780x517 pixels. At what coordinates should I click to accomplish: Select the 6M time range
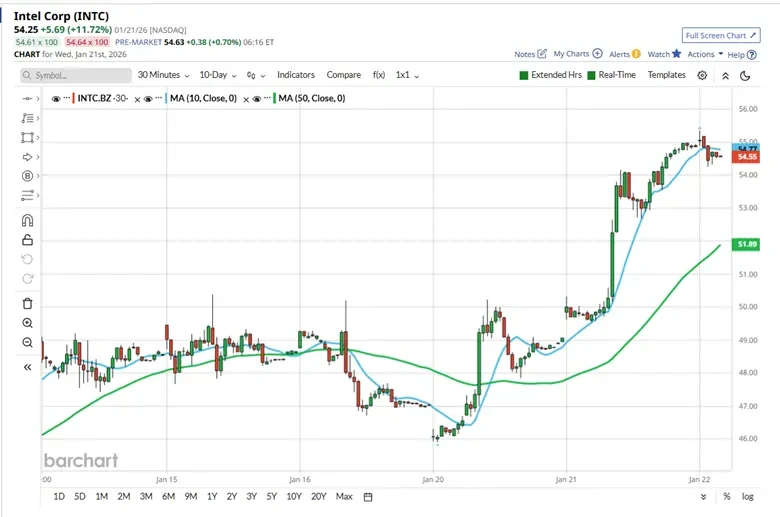pos(168,497)
